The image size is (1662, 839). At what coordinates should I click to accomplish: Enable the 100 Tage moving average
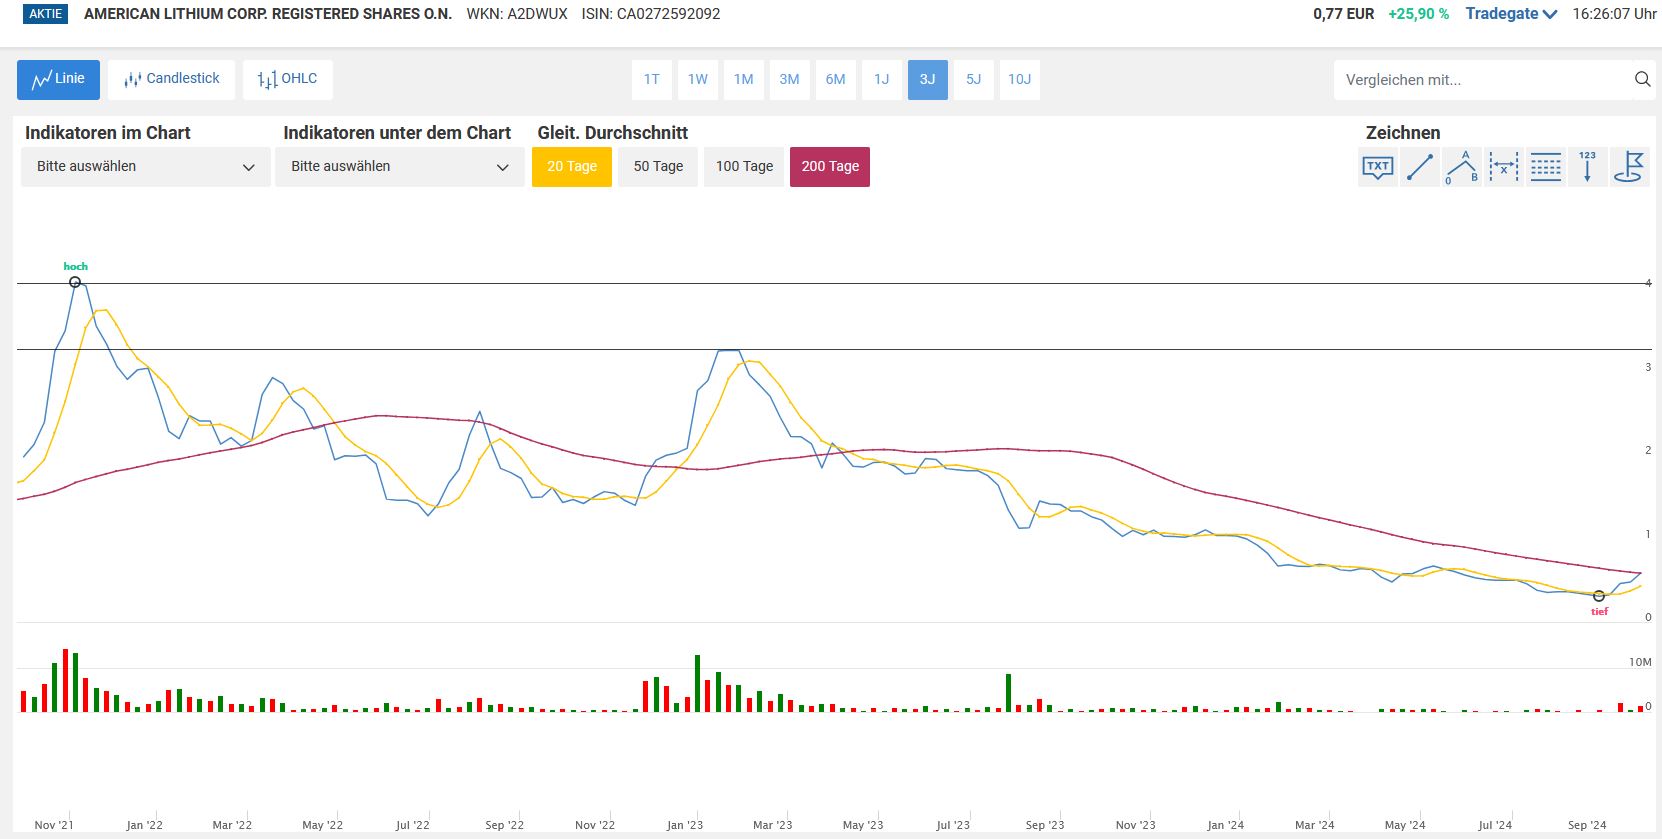[x=744, y=167]
